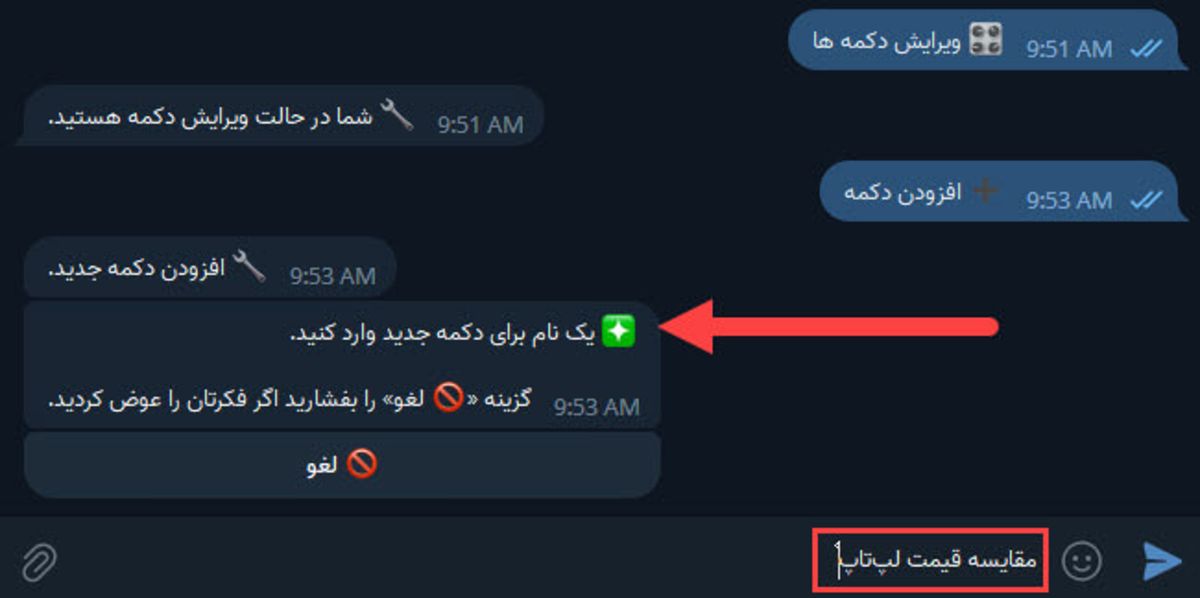The image size is (1200, 598).
Task: Click the read checkmarks on 9:53 AM sent message
Action: [x=1144, y=200]
